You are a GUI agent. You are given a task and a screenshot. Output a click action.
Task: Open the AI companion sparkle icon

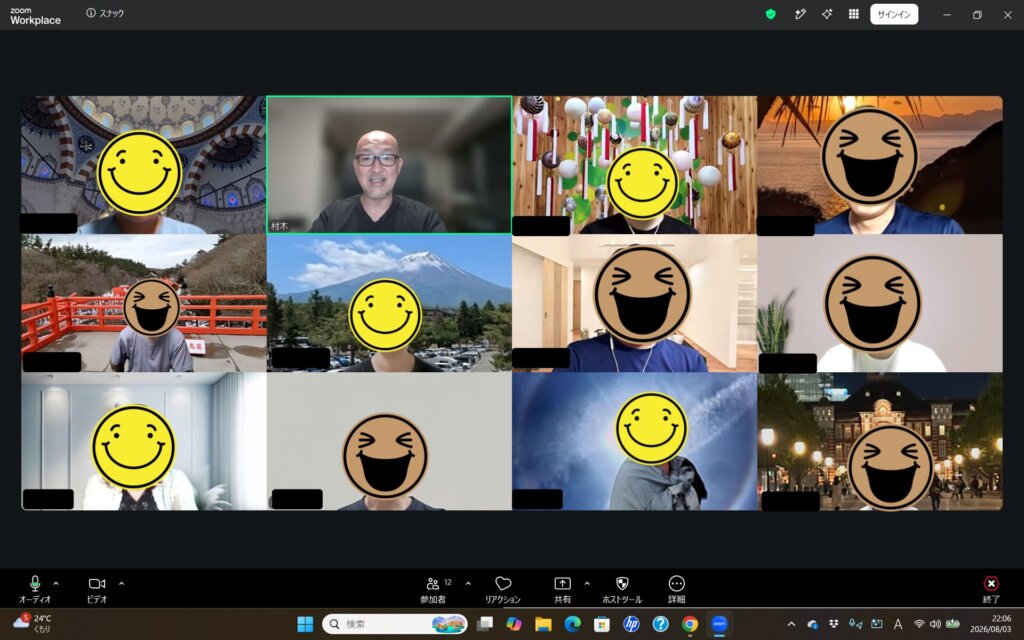[x=827, y=14]
